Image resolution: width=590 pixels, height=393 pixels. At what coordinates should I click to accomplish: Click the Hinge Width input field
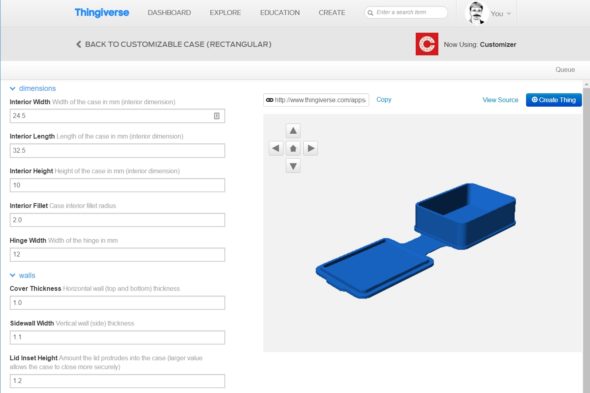(x=117, y=254)
